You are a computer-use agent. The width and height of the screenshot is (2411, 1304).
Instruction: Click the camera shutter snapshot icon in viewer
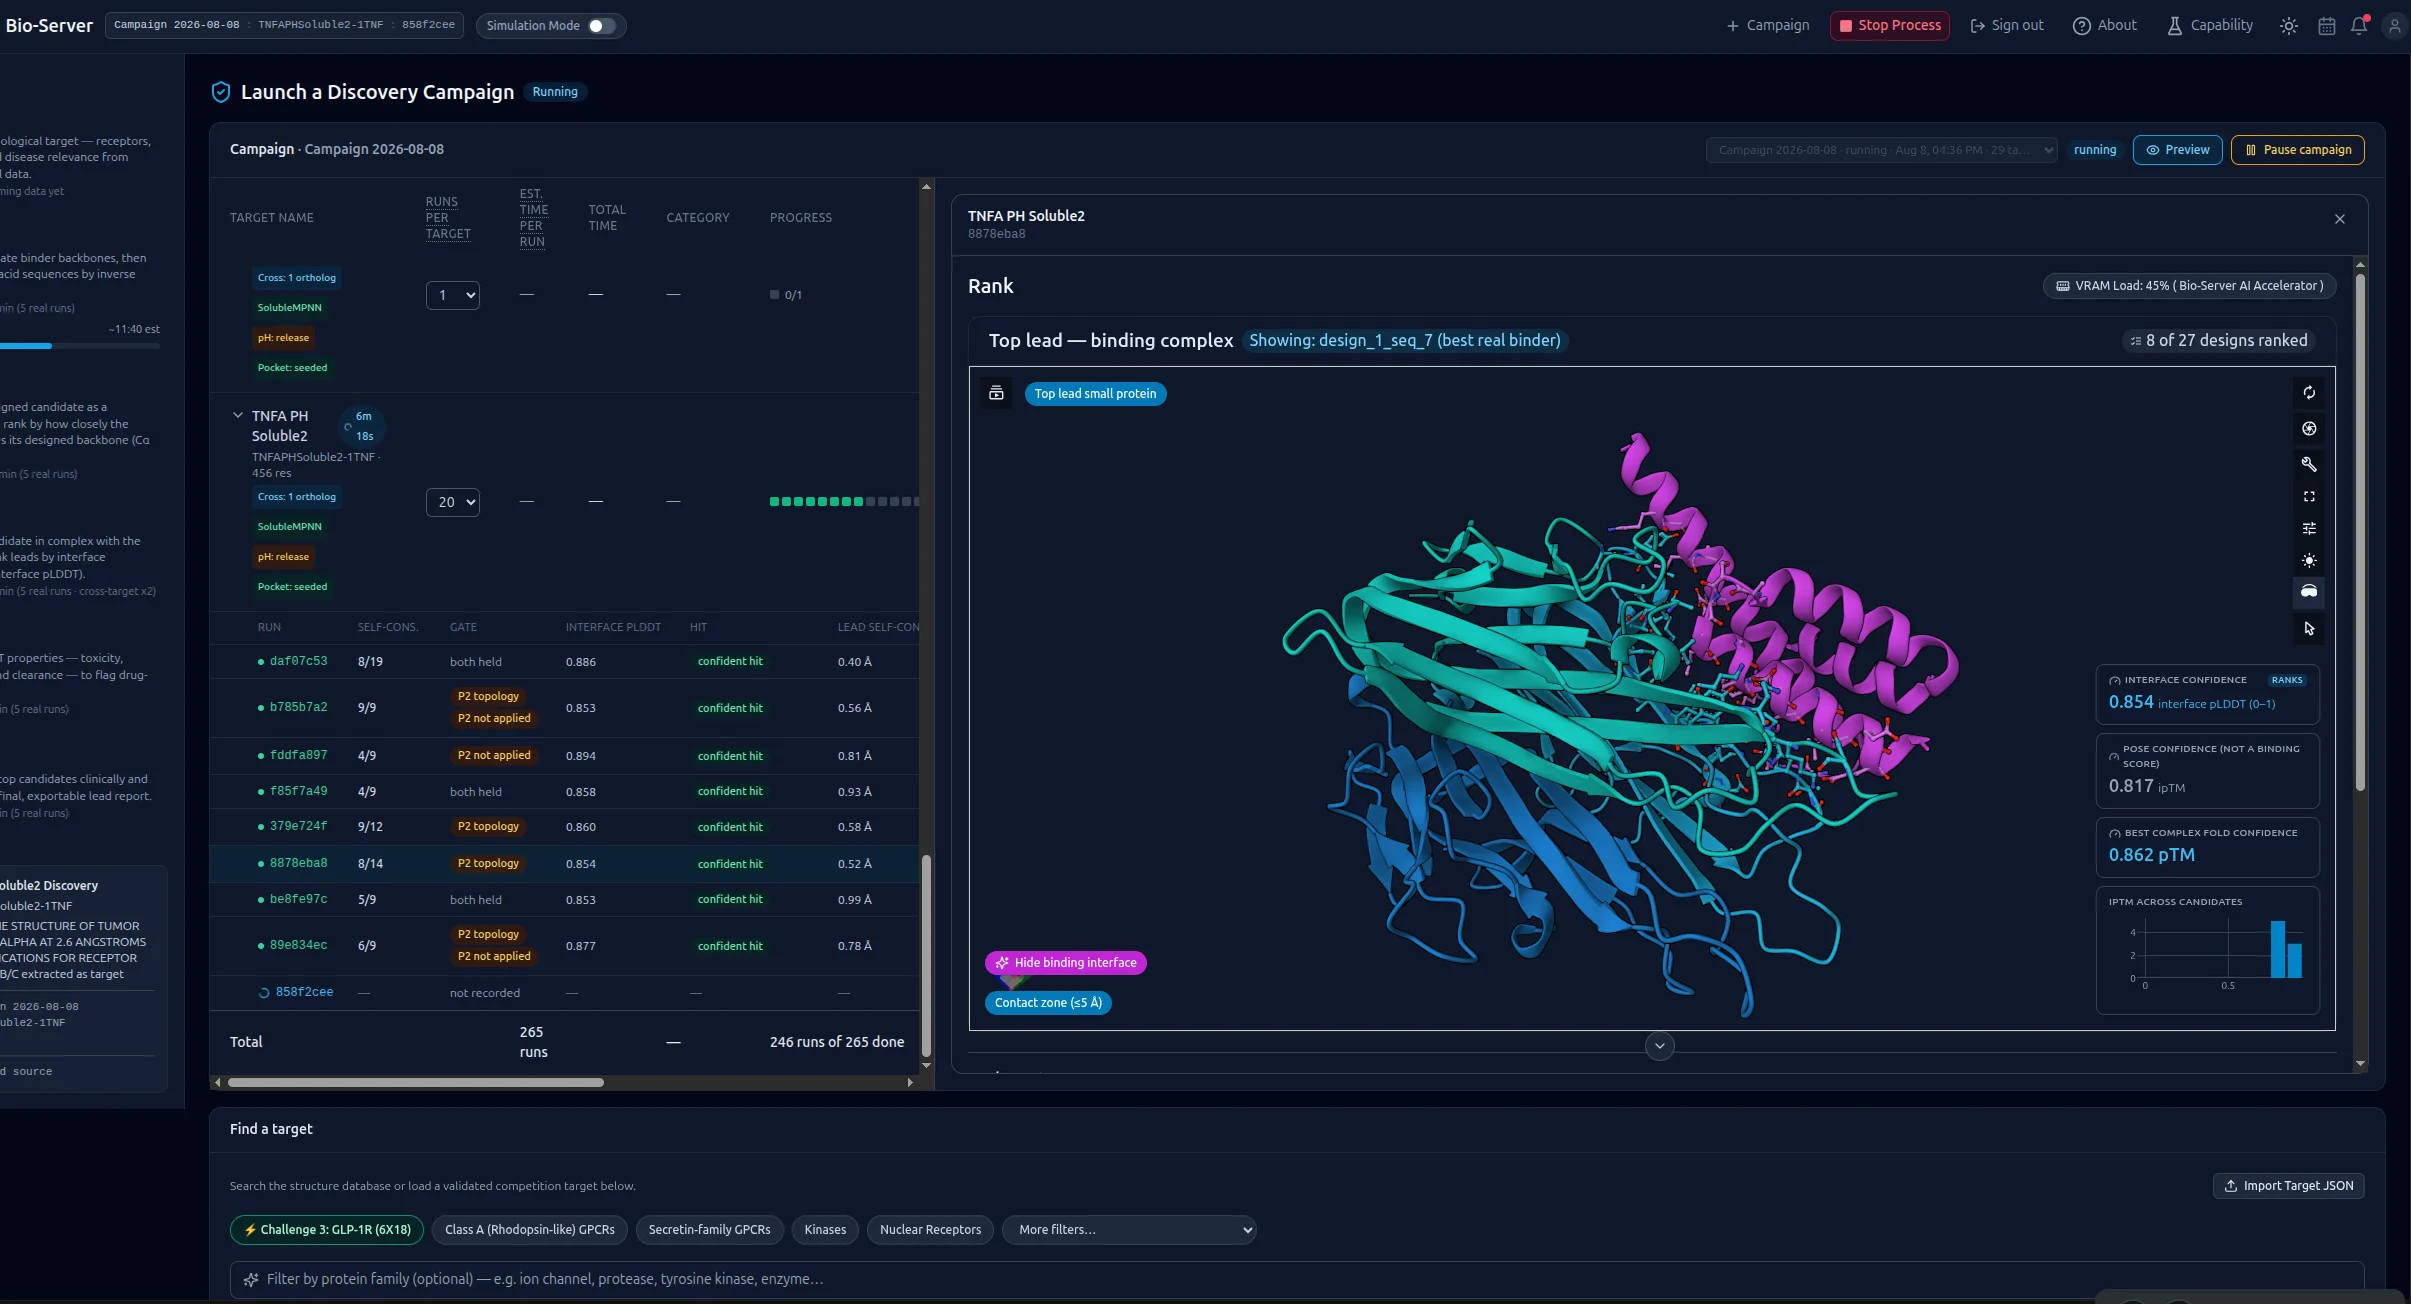pos(2309,429)
